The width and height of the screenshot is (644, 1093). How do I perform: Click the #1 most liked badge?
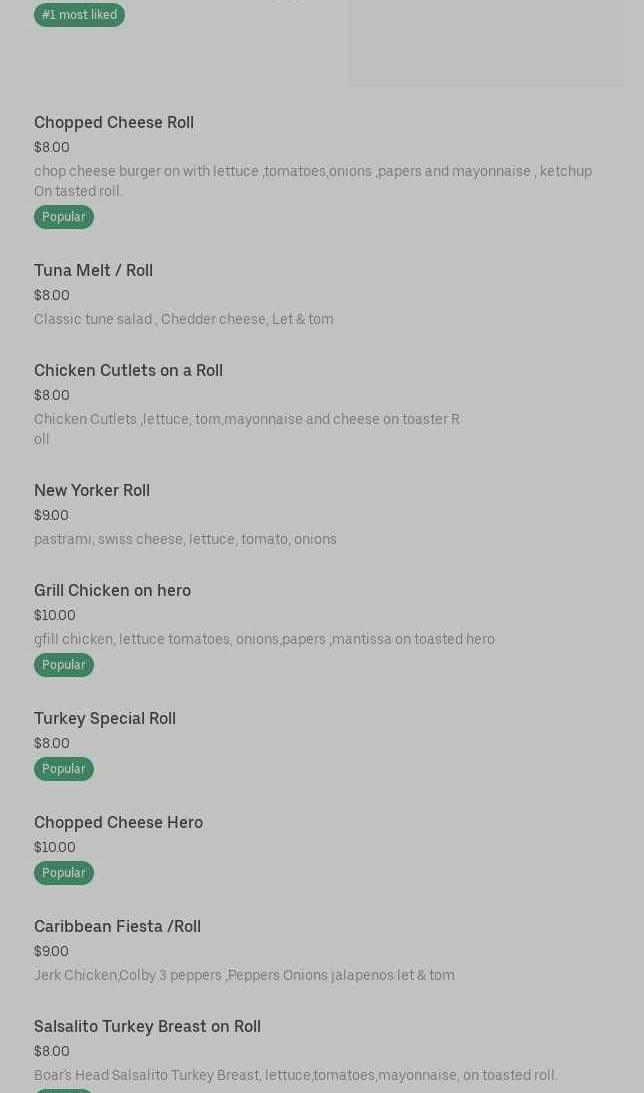pos(79,15)
